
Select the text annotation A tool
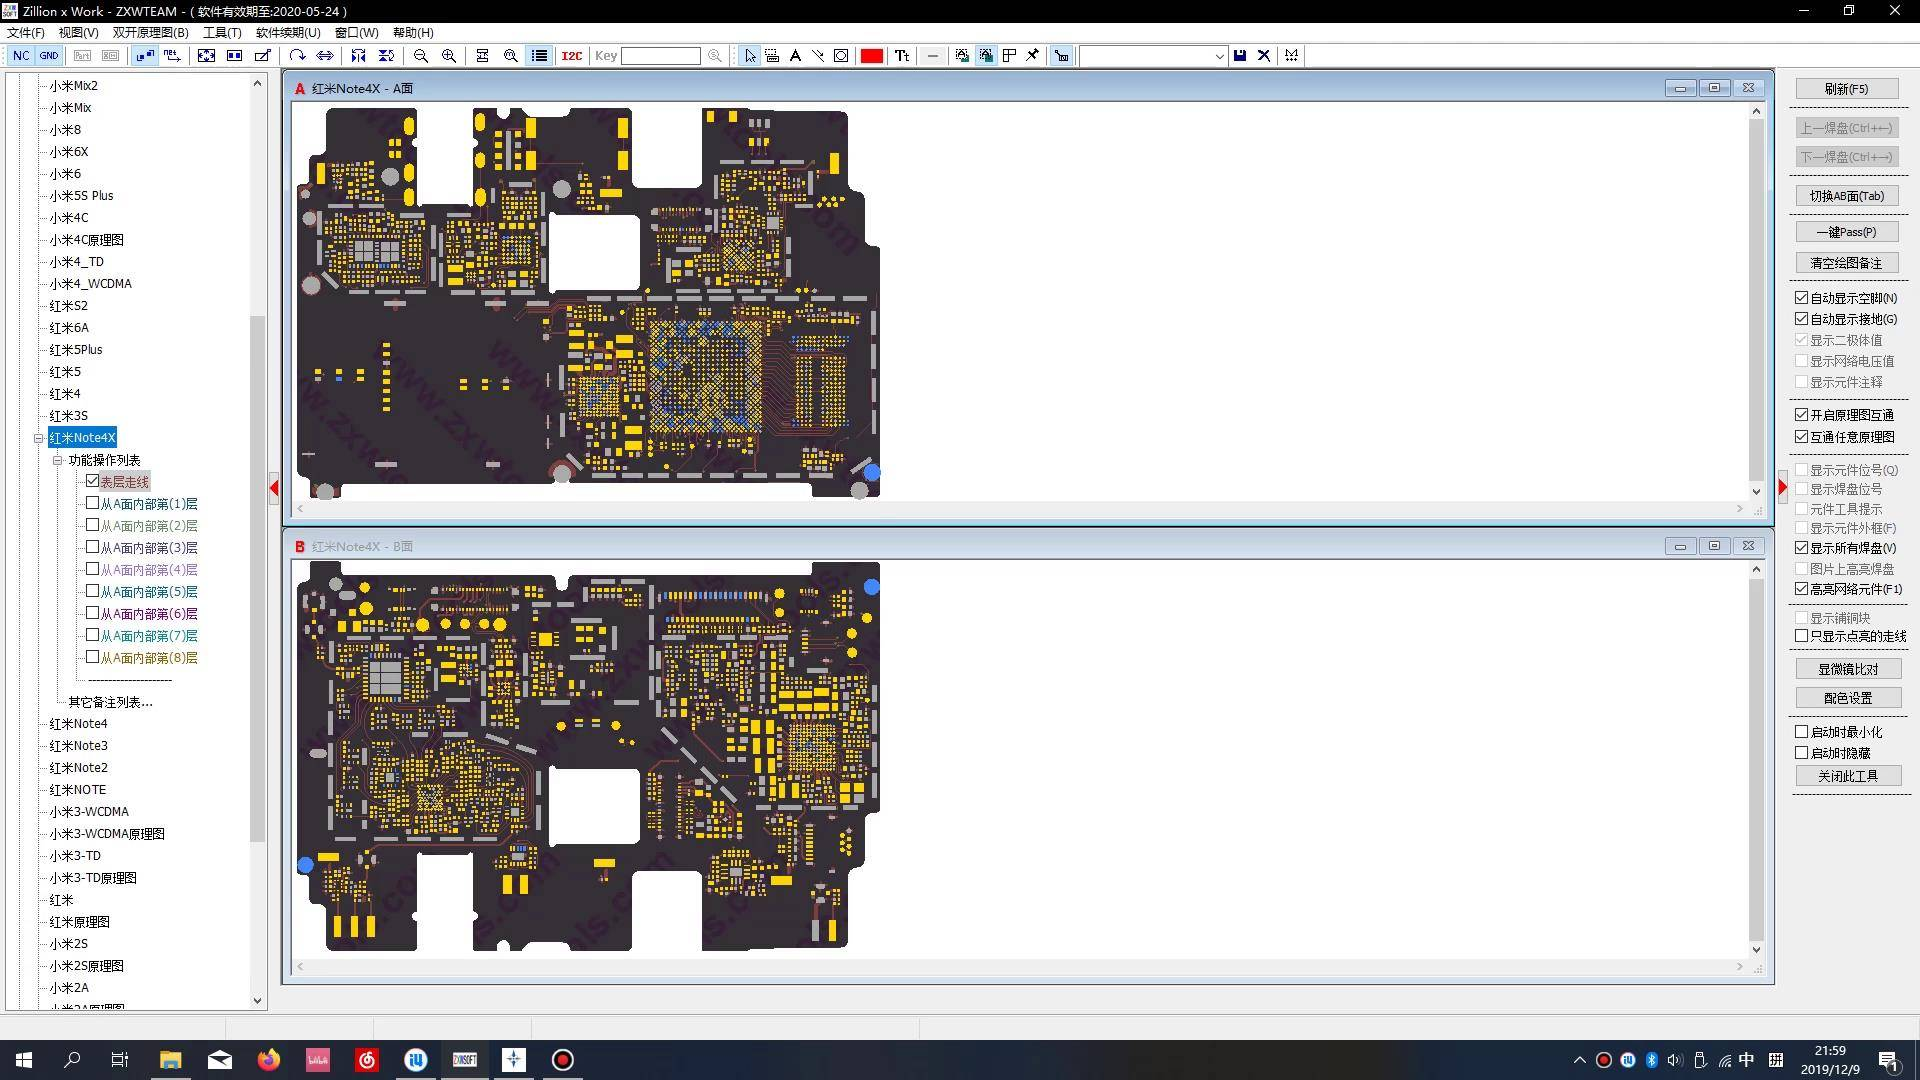pyautogui.click(x=795, y=56)
